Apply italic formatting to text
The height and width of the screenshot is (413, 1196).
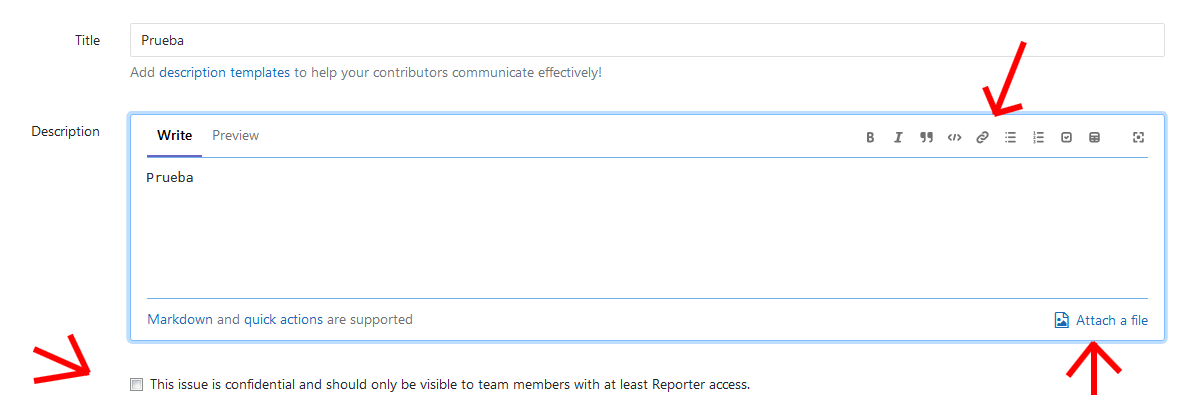[x=898, y=138]
